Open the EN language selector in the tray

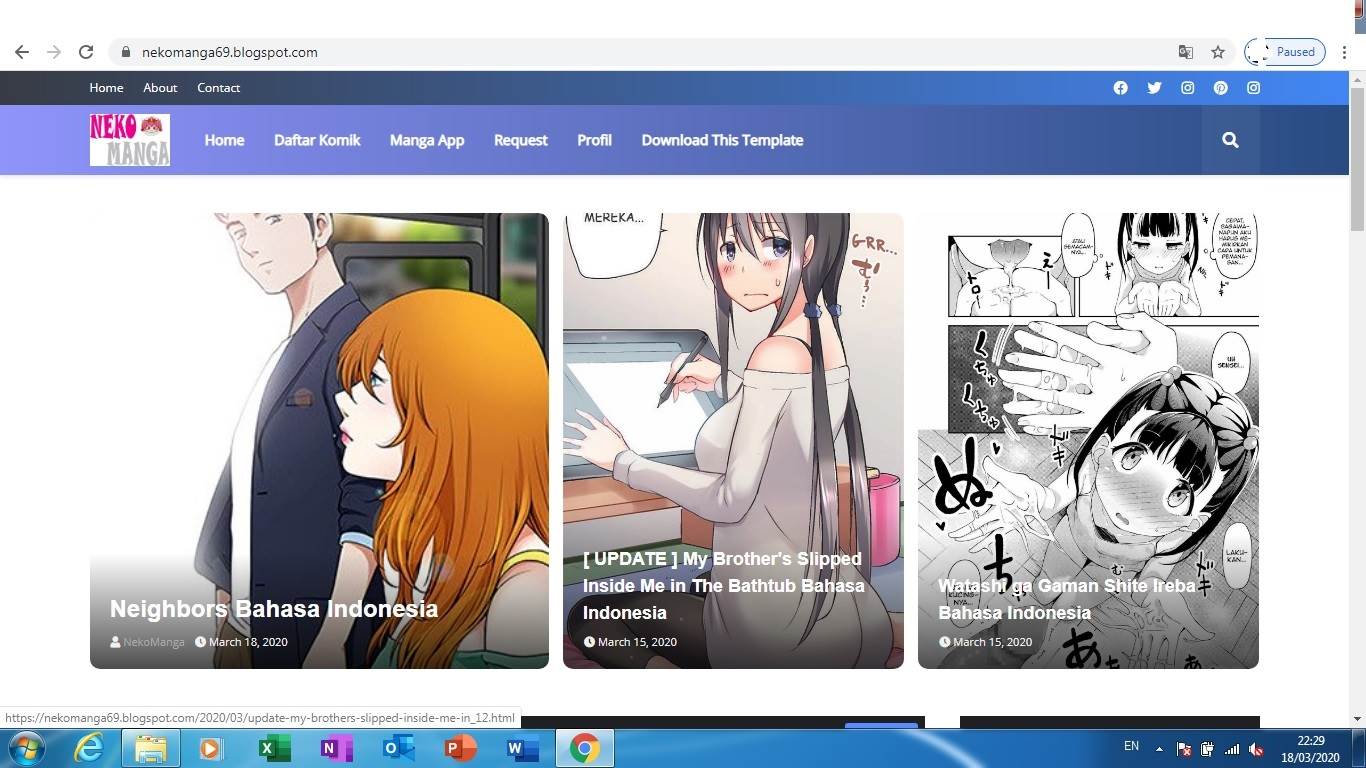[x=1131, y=747]
